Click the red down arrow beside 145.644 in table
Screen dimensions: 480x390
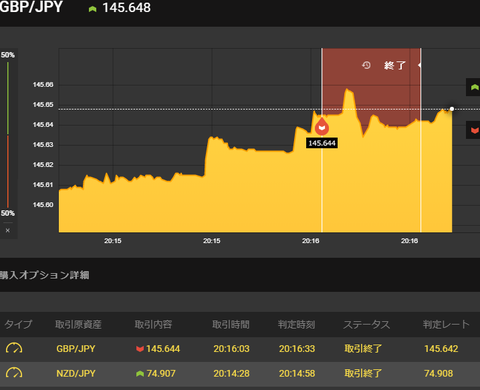click(140, 349)
